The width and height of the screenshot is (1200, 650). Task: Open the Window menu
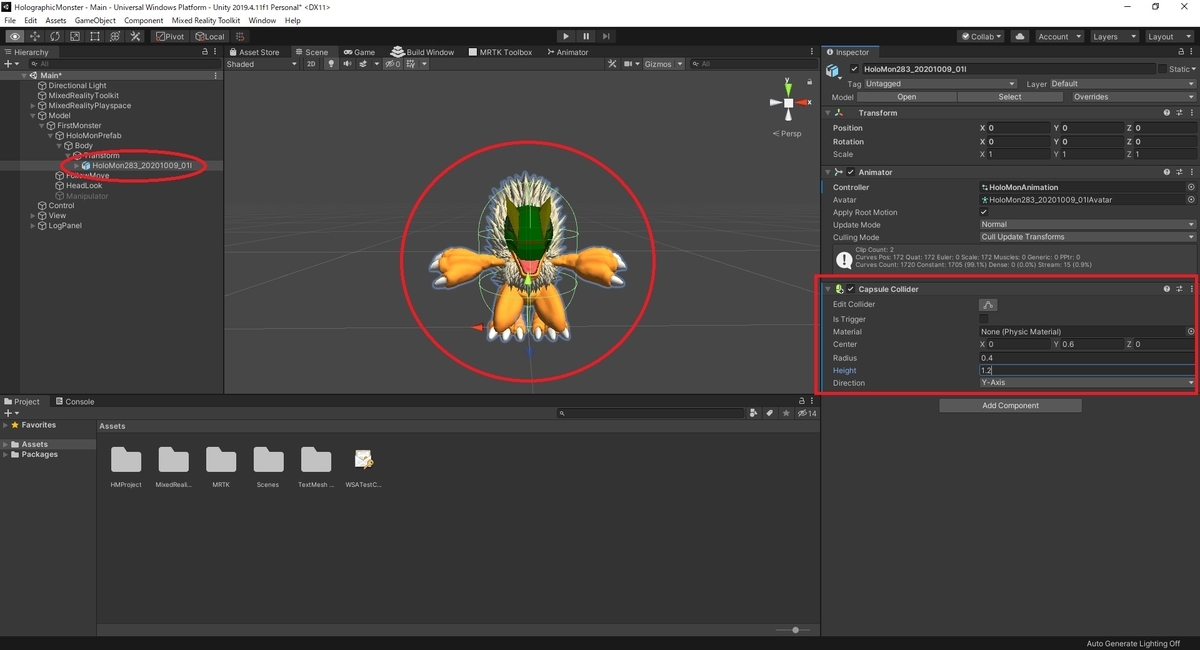(262, 20)
